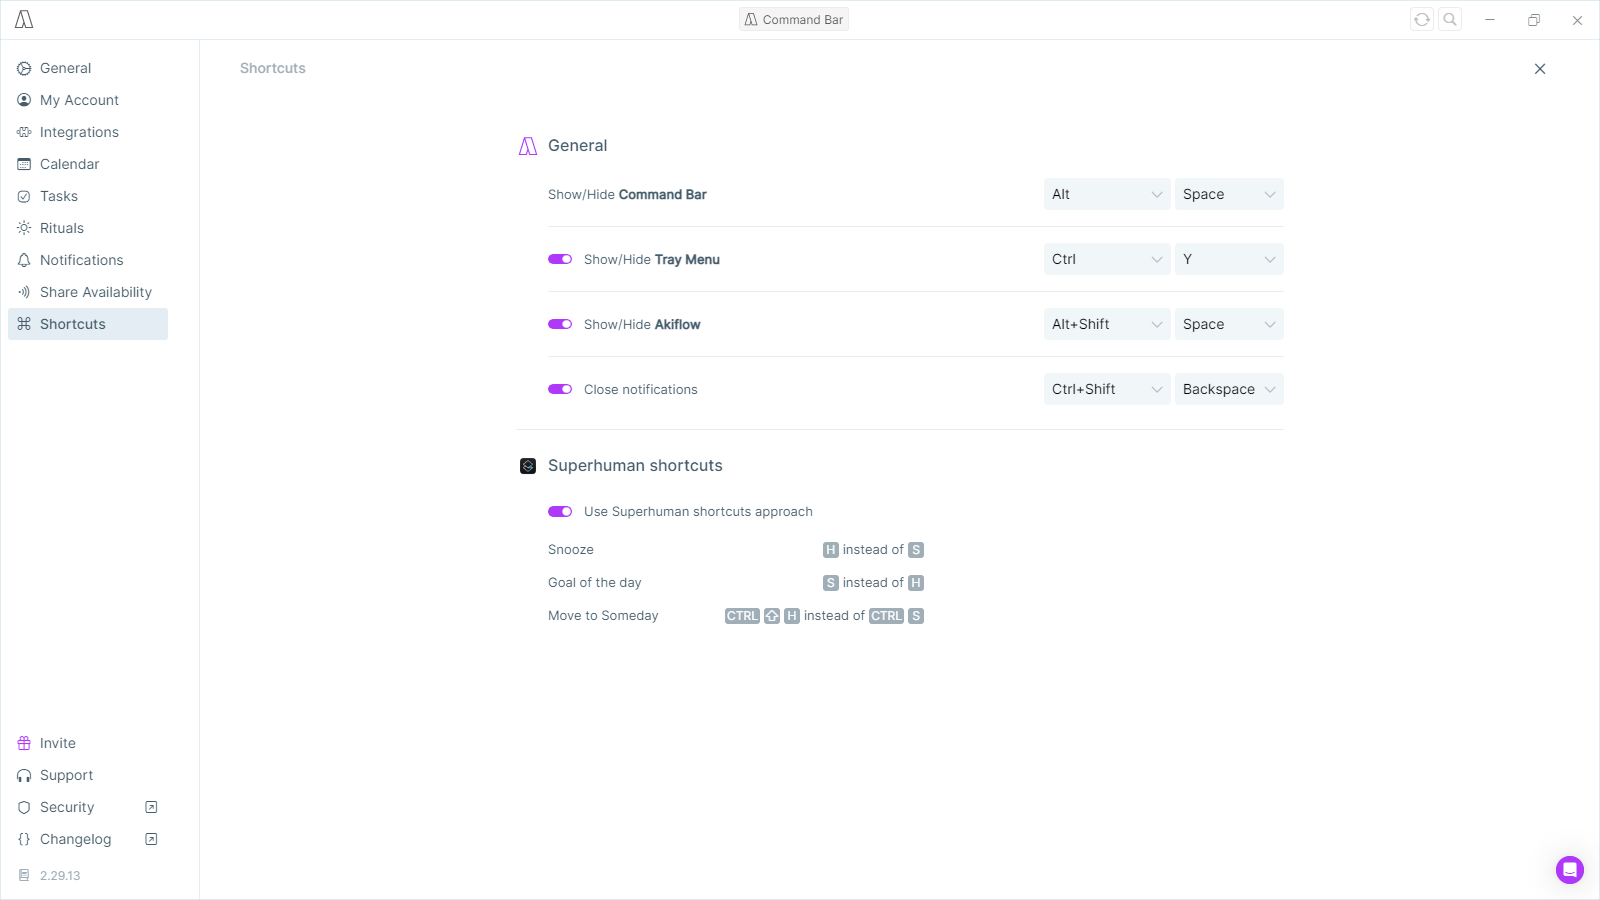Click the Invite link in sidebar

[x=88, y=743]
